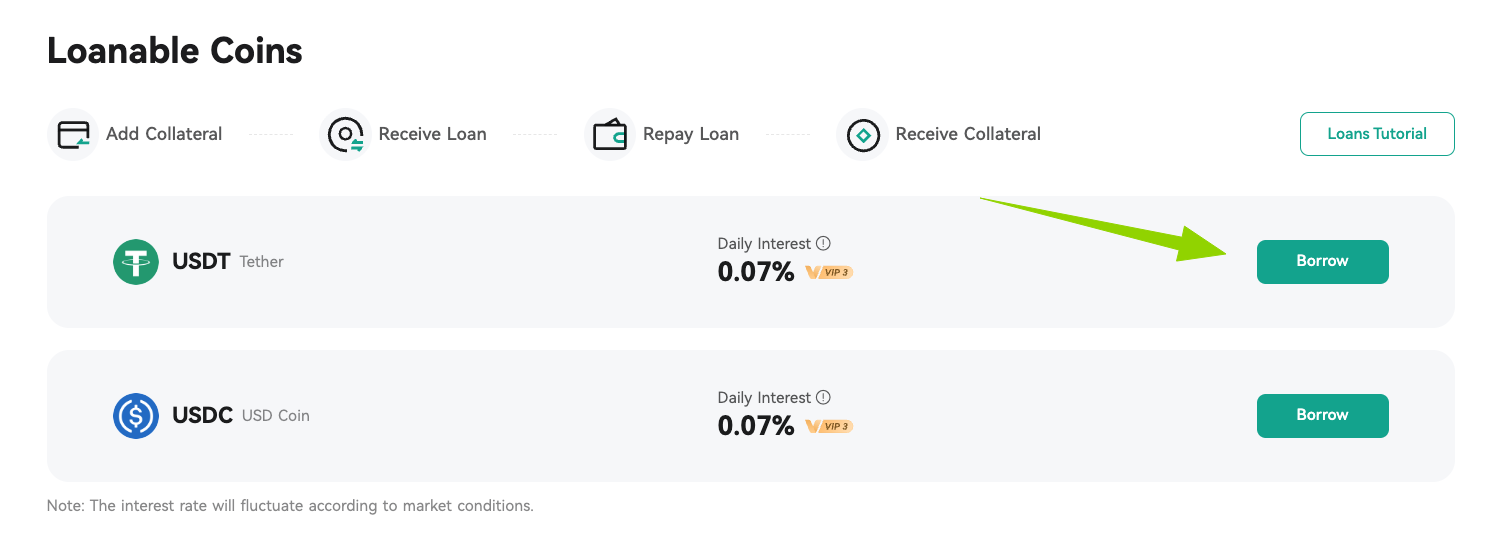Select the blue USDC coin logo
The height and width of the screenshot is (538, 1488).
(136, 416)
